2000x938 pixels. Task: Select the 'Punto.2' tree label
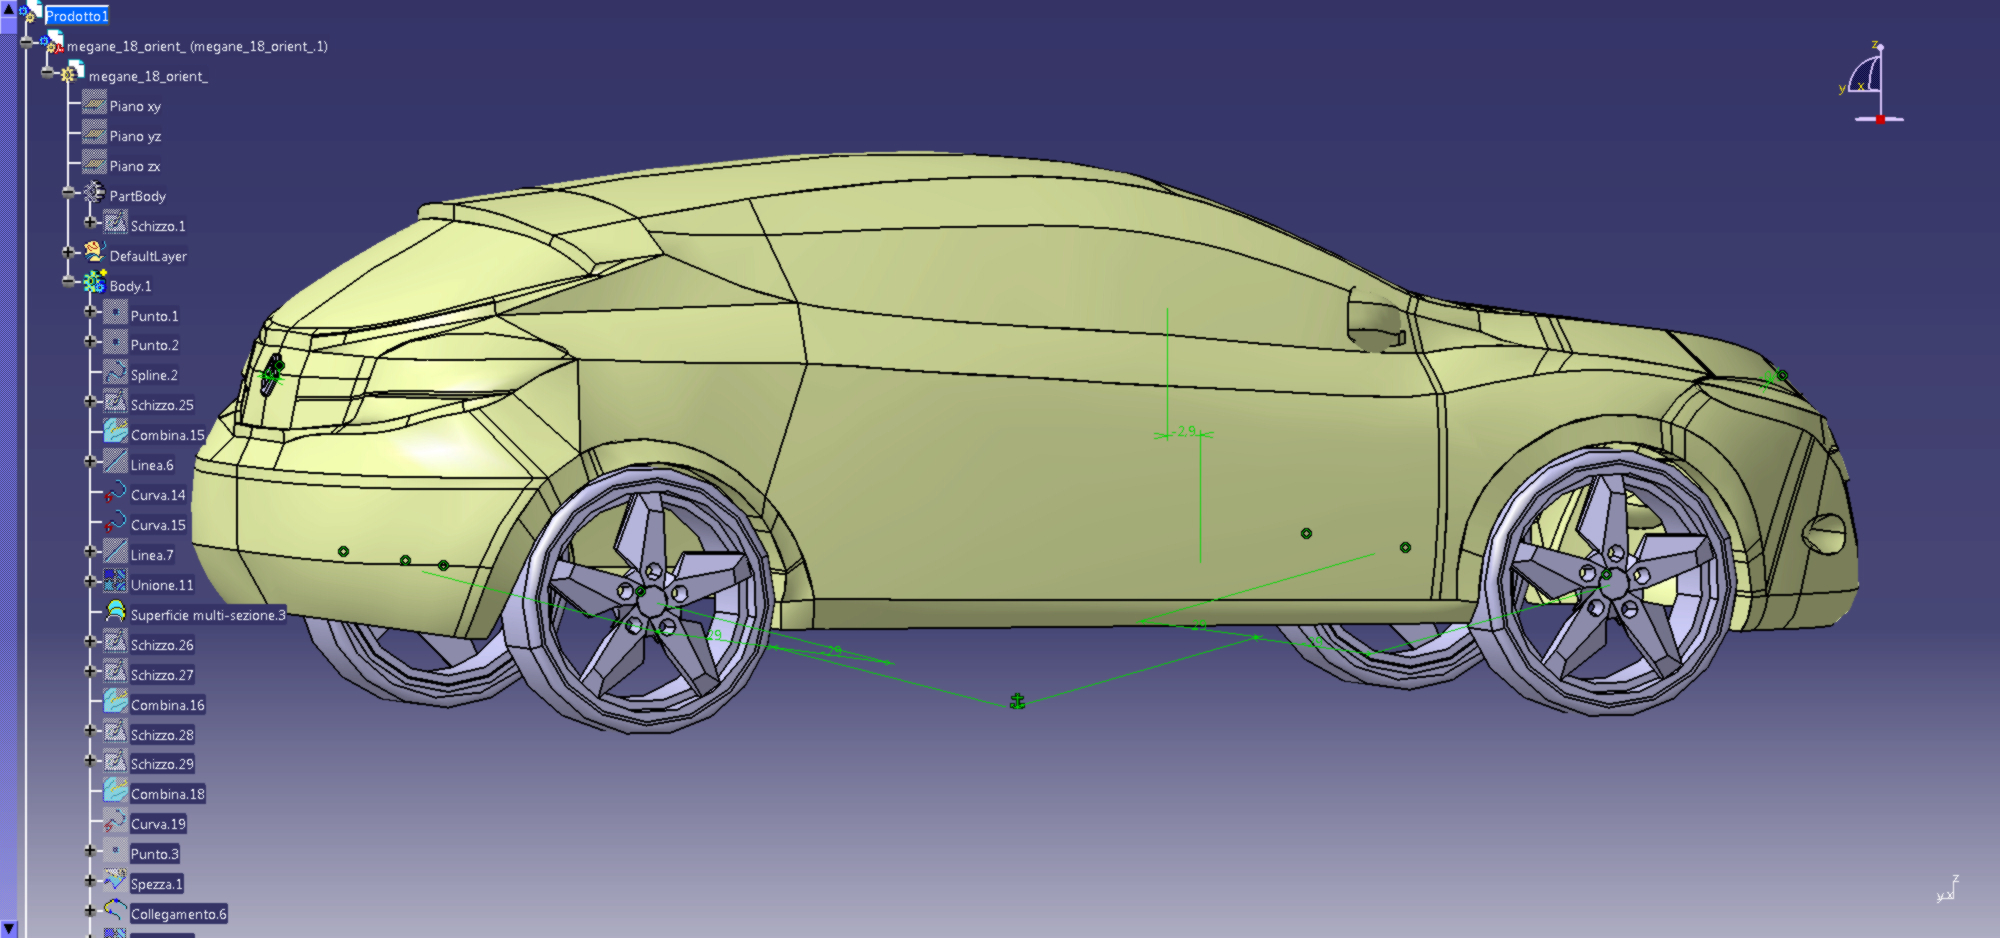tap(155, 345)
